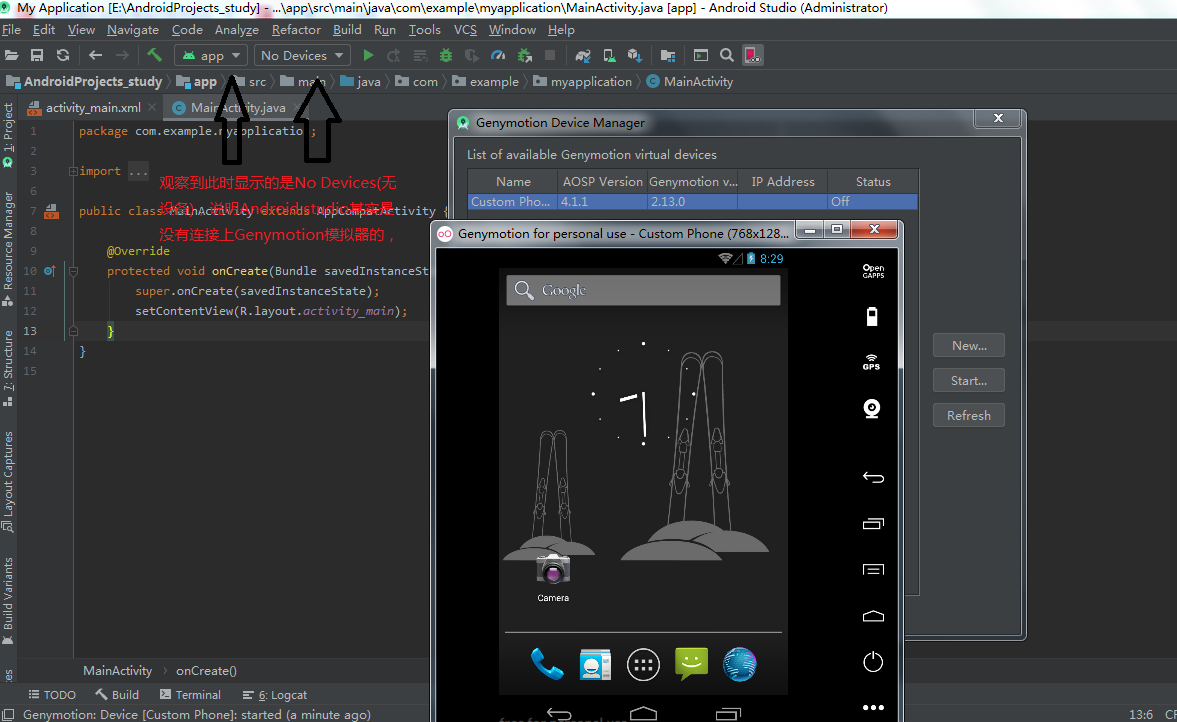The height and width of the screenshot is (722, 1177).
Task: Select the Custom Phone device row
Action: tap(692, 201)
